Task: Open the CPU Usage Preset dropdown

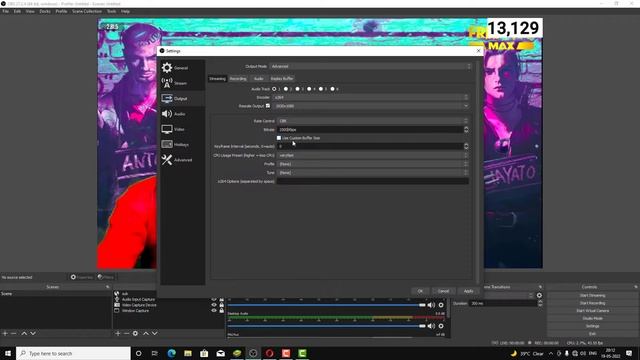Action: (x=373, y=156)
